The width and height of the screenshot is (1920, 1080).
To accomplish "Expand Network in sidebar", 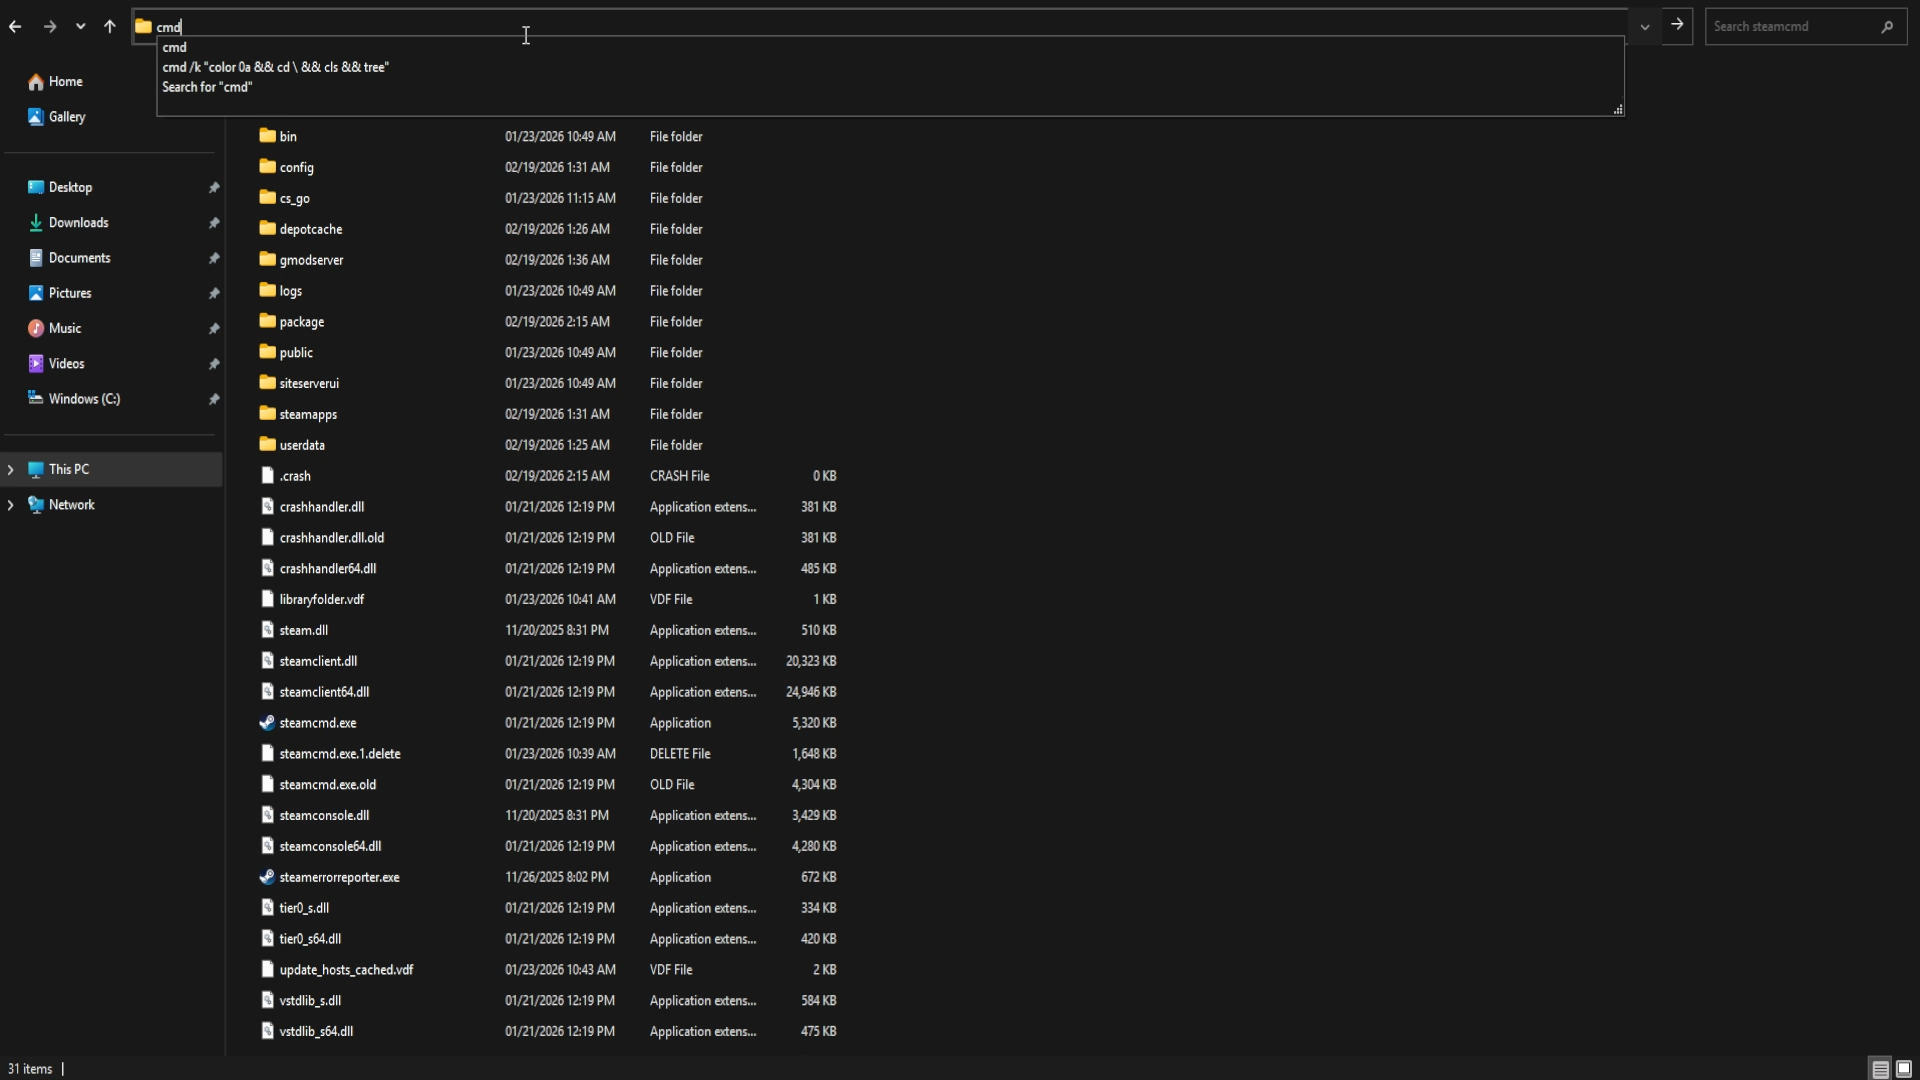I will tap(10, 505).
